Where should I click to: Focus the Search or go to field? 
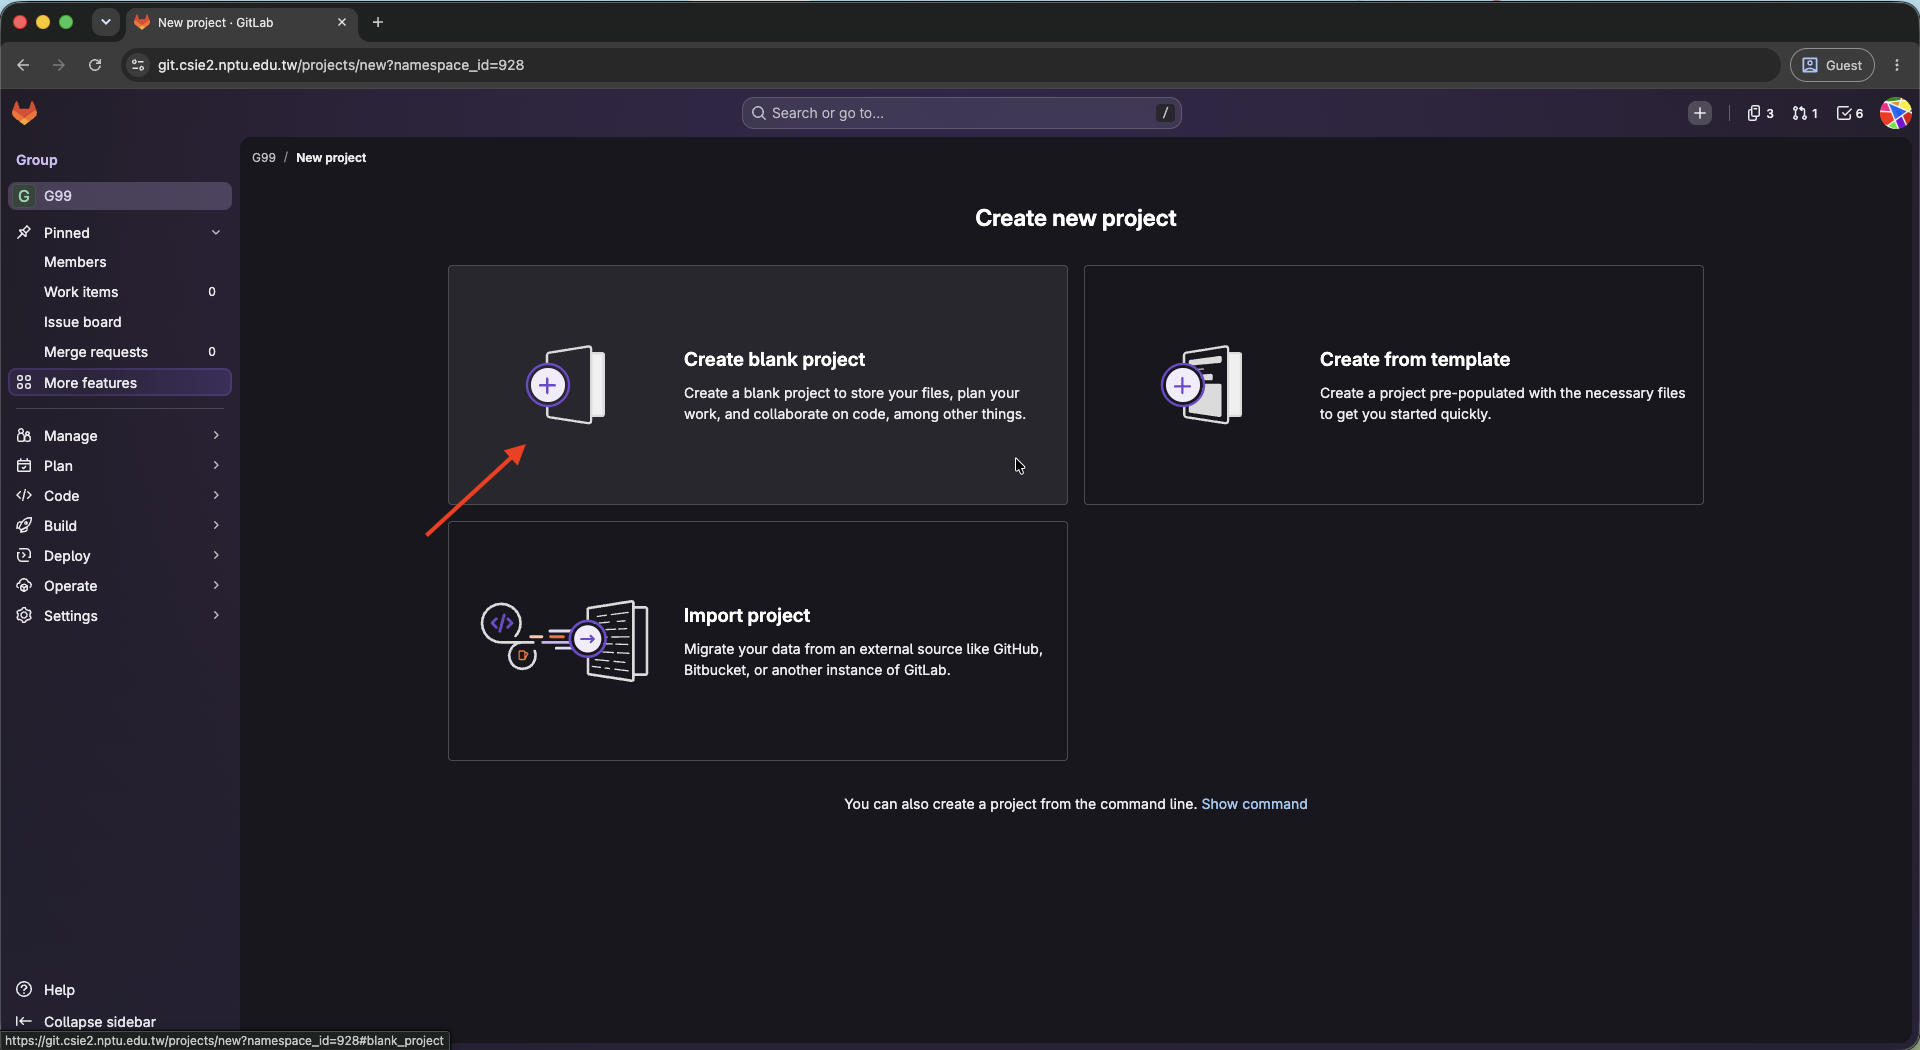[961, 113]
